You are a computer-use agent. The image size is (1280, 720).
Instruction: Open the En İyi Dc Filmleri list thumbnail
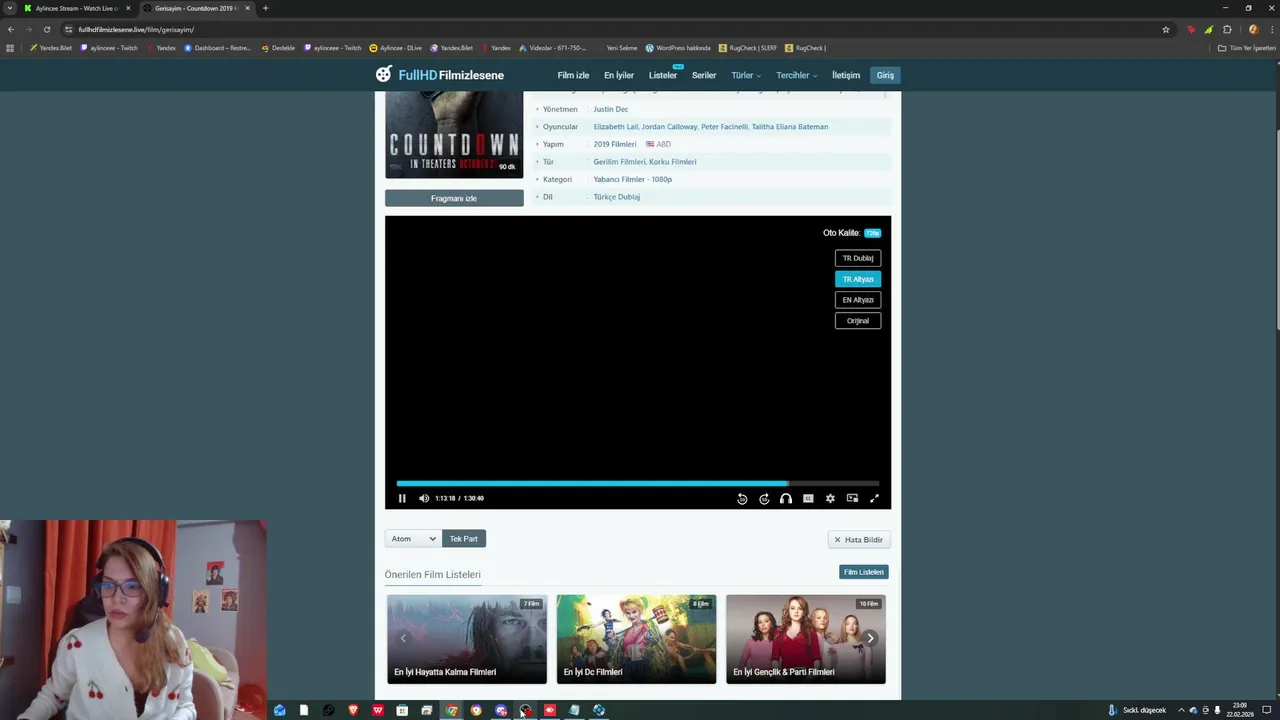(x=636, y=639)
